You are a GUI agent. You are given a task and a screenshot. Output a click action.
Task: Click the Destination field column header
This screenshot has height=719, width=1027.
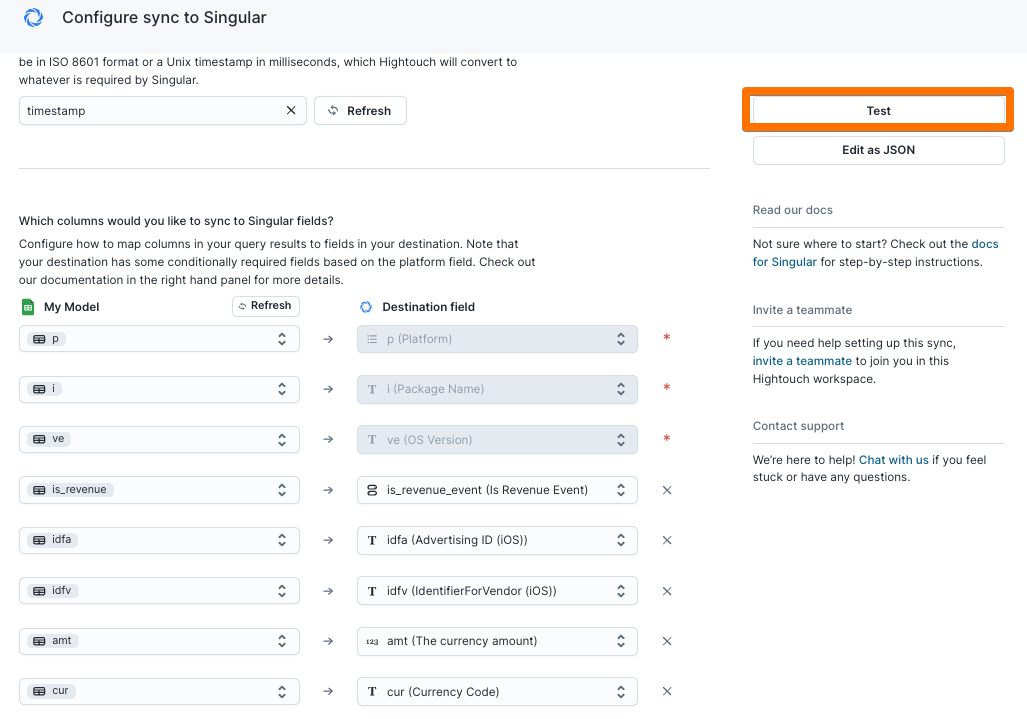point(428,307)
